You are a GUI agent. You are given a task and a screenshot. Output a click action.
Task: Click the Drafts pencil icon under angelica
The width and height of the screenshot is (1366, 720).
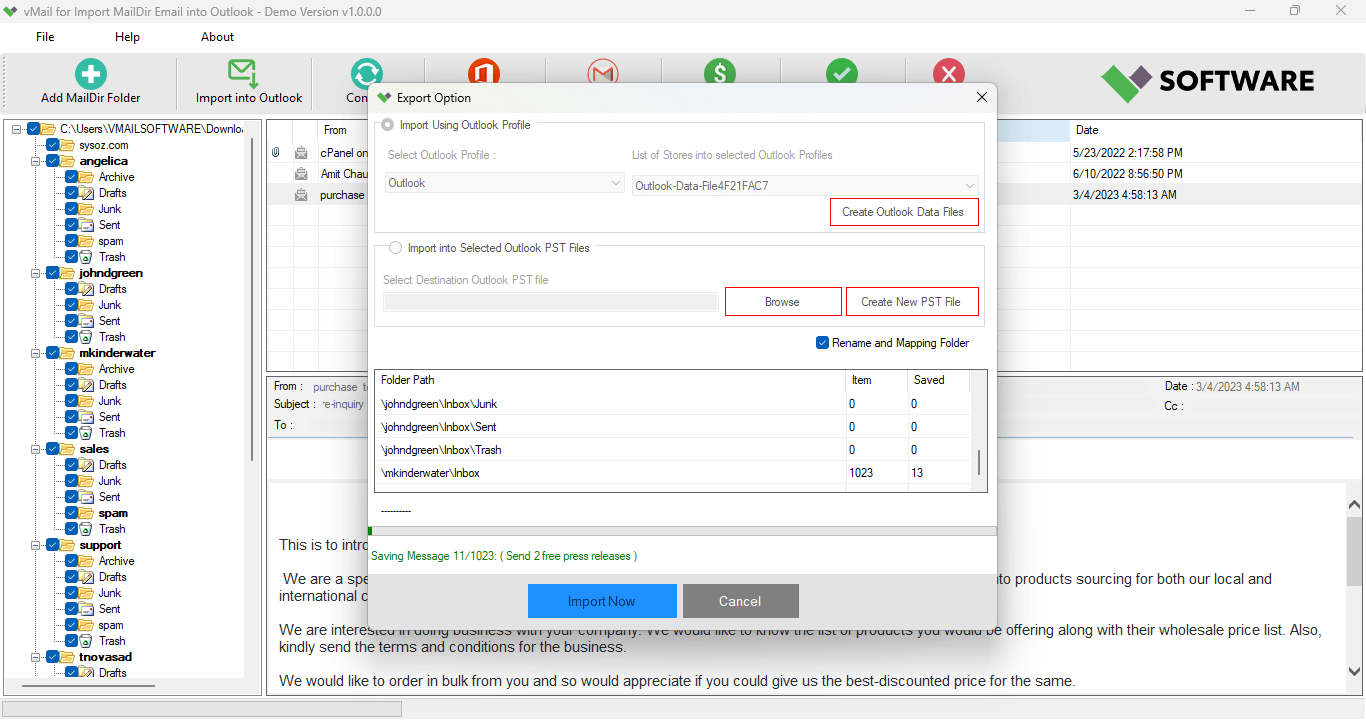(88, 193)
